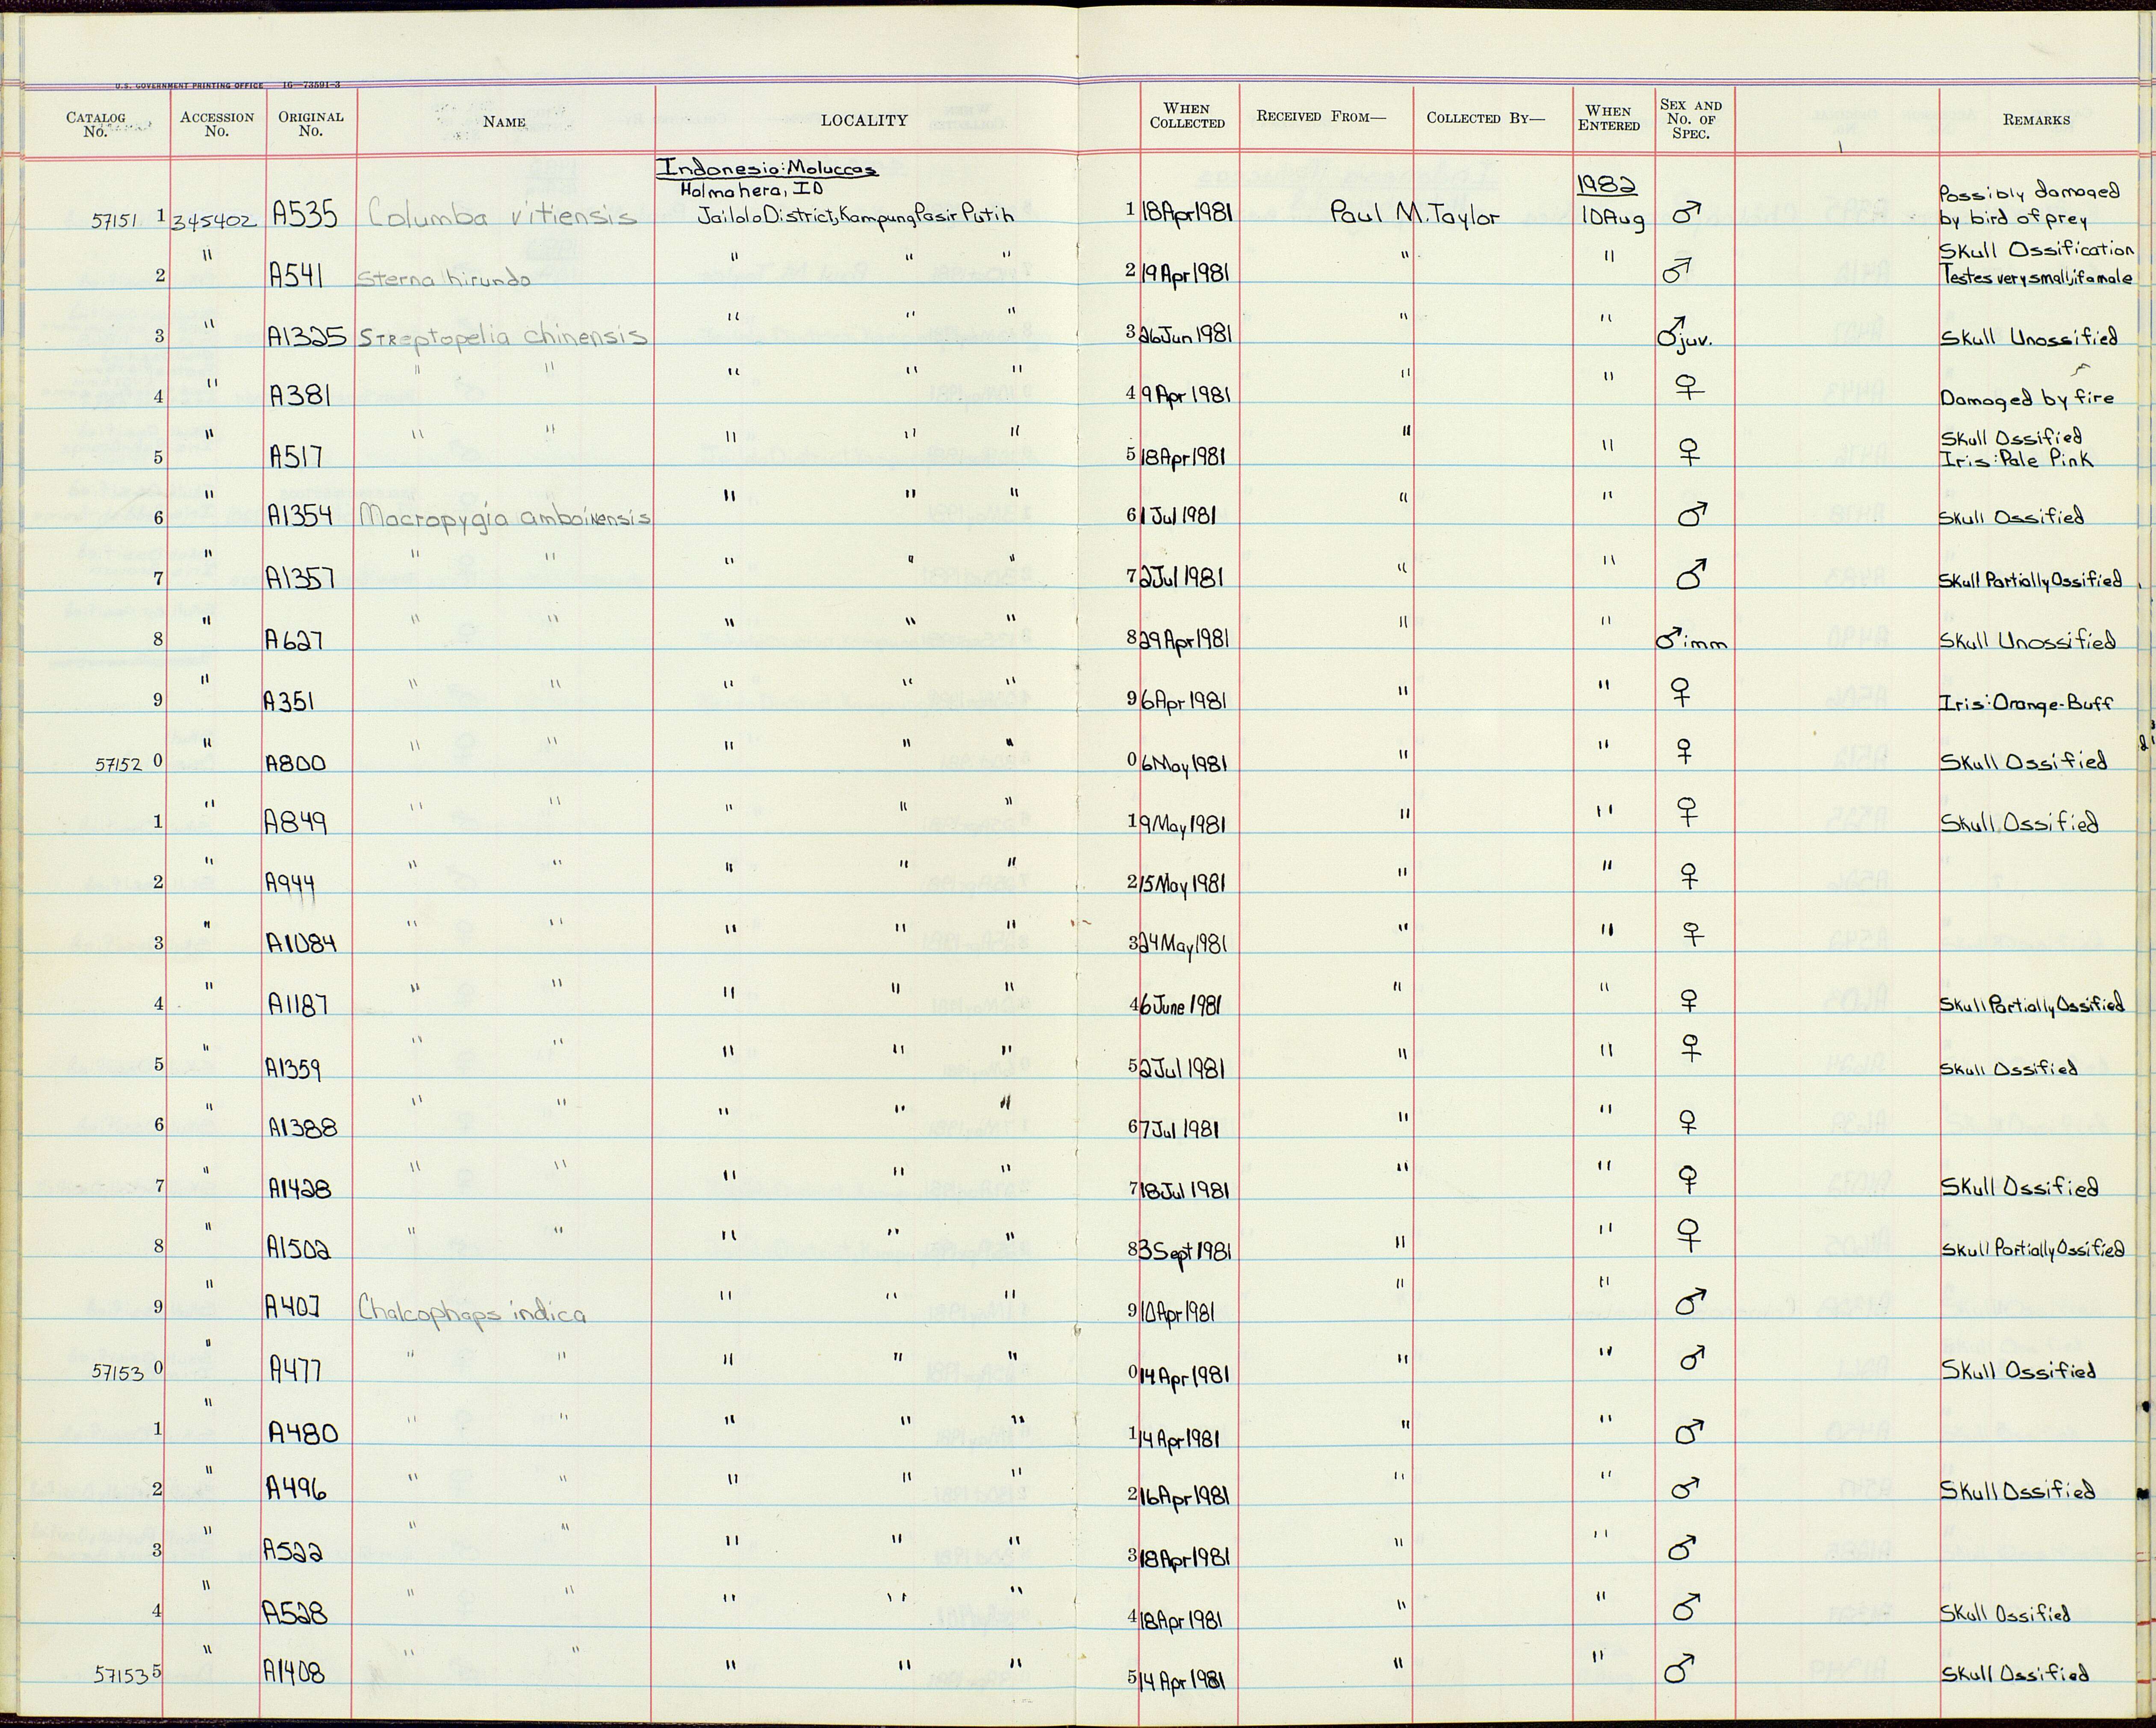Viewport: 2156px width, 1728px height.
Task: Click the species name 'Columba vitiensis'
Action: click(504, 215)
